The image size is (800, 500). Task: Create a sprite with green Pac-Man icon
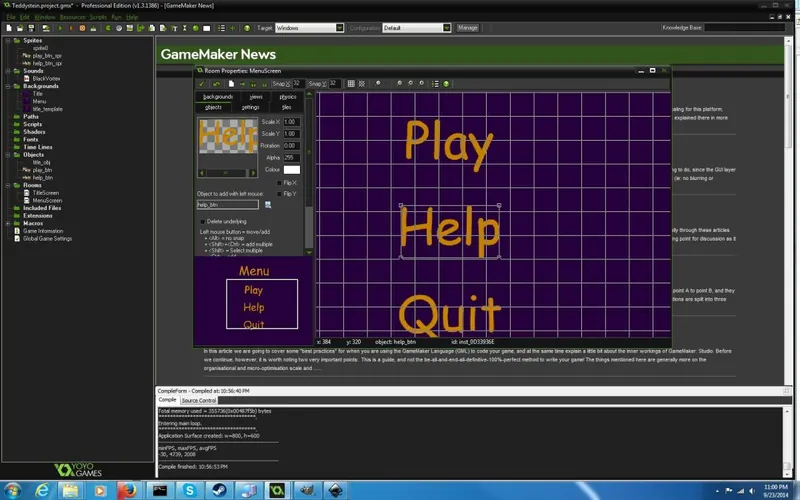(108, 28)
